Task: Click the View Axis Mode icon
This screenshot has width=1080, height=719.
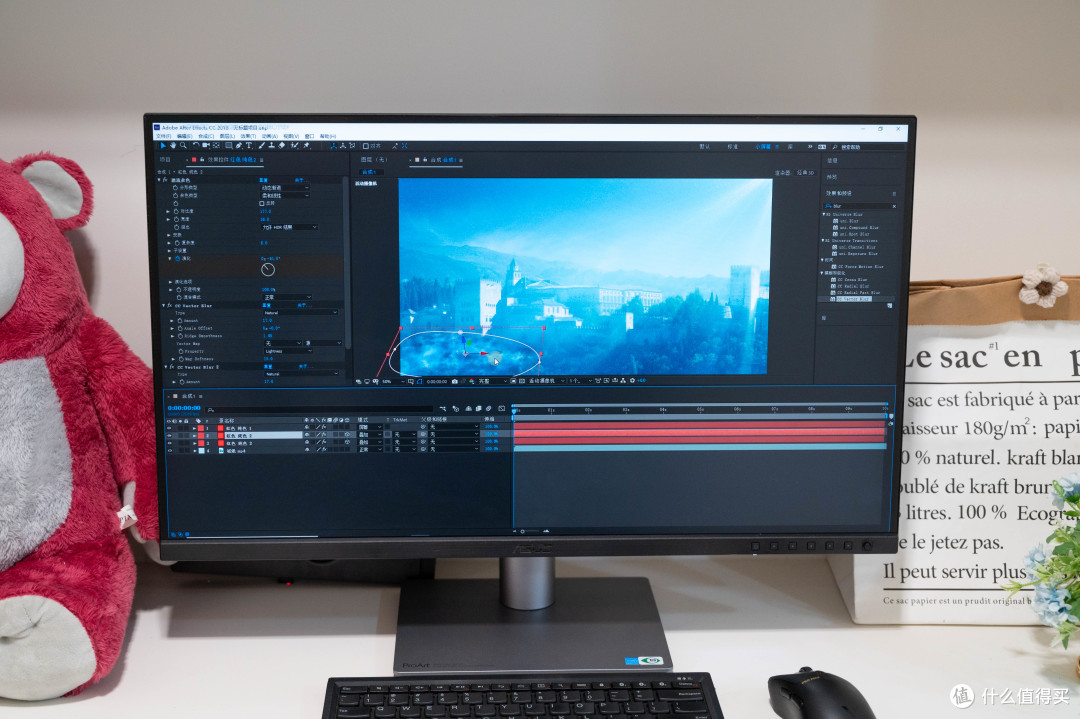Action: (352, 145)
